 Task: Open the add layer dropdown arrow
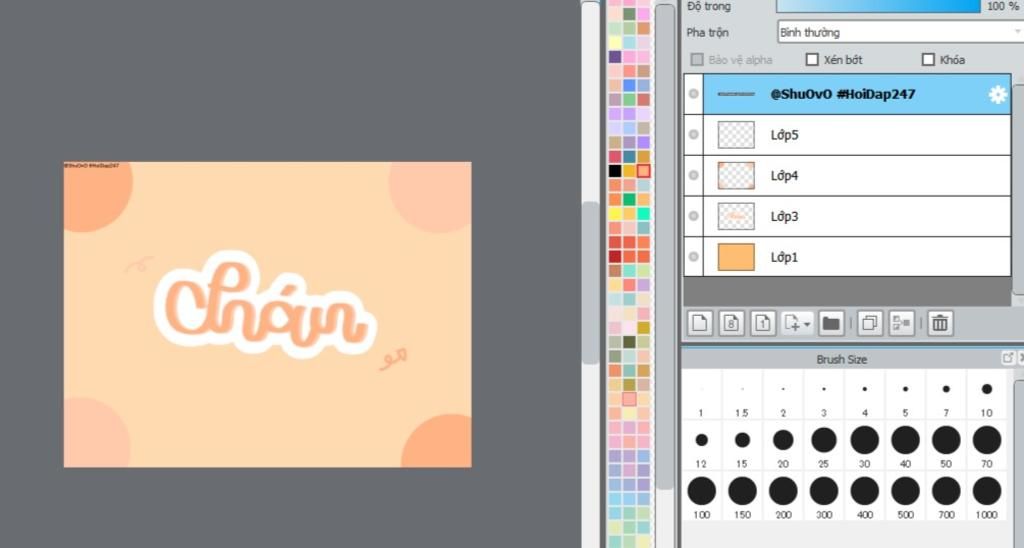pos(807,324)
